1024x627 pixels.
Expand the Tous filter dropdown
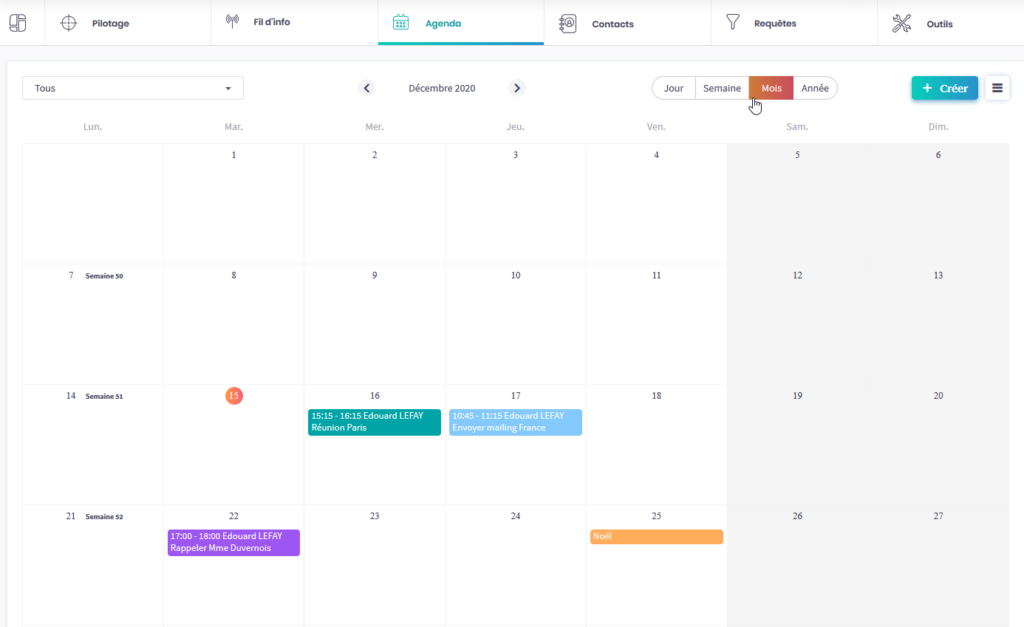[x=133, y=88]
